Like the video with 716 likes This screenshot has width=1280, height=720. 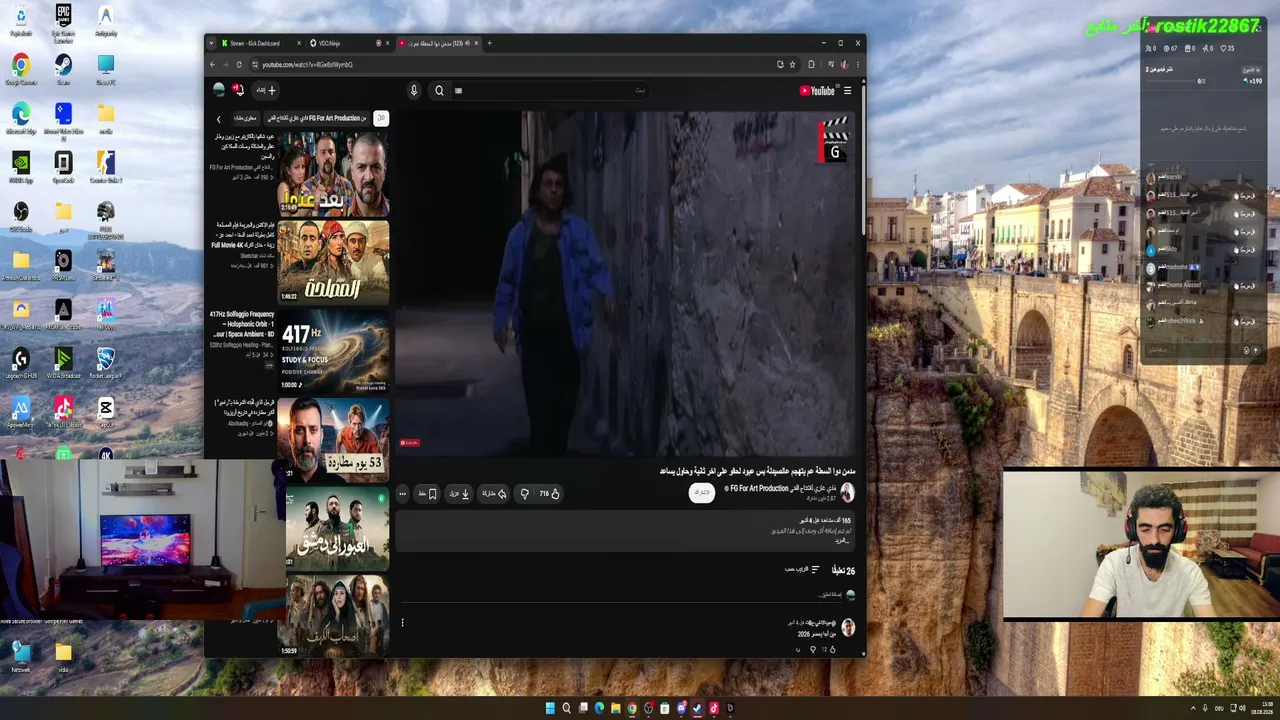click(x=550, y=493)
